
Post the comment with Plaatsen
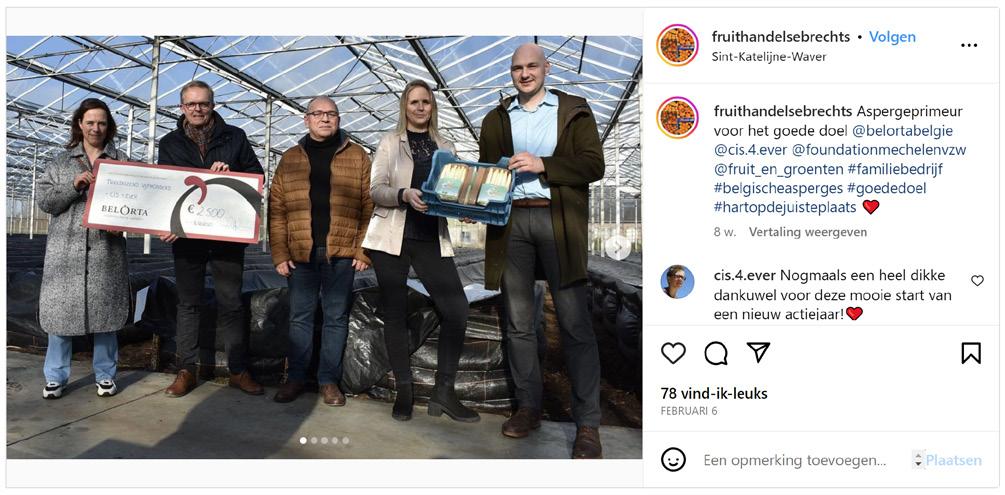953,460
